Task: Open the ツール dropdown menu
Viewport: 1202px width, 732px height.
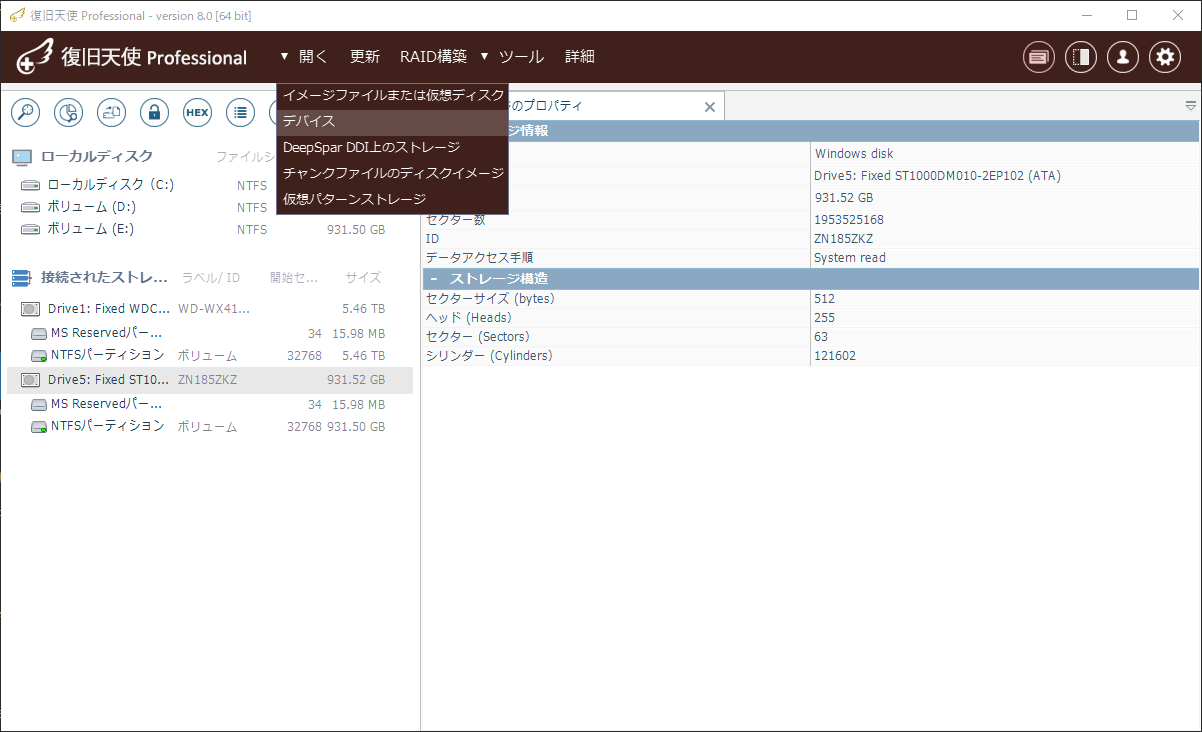Action: pyautogui.click(x=513, y=57)
